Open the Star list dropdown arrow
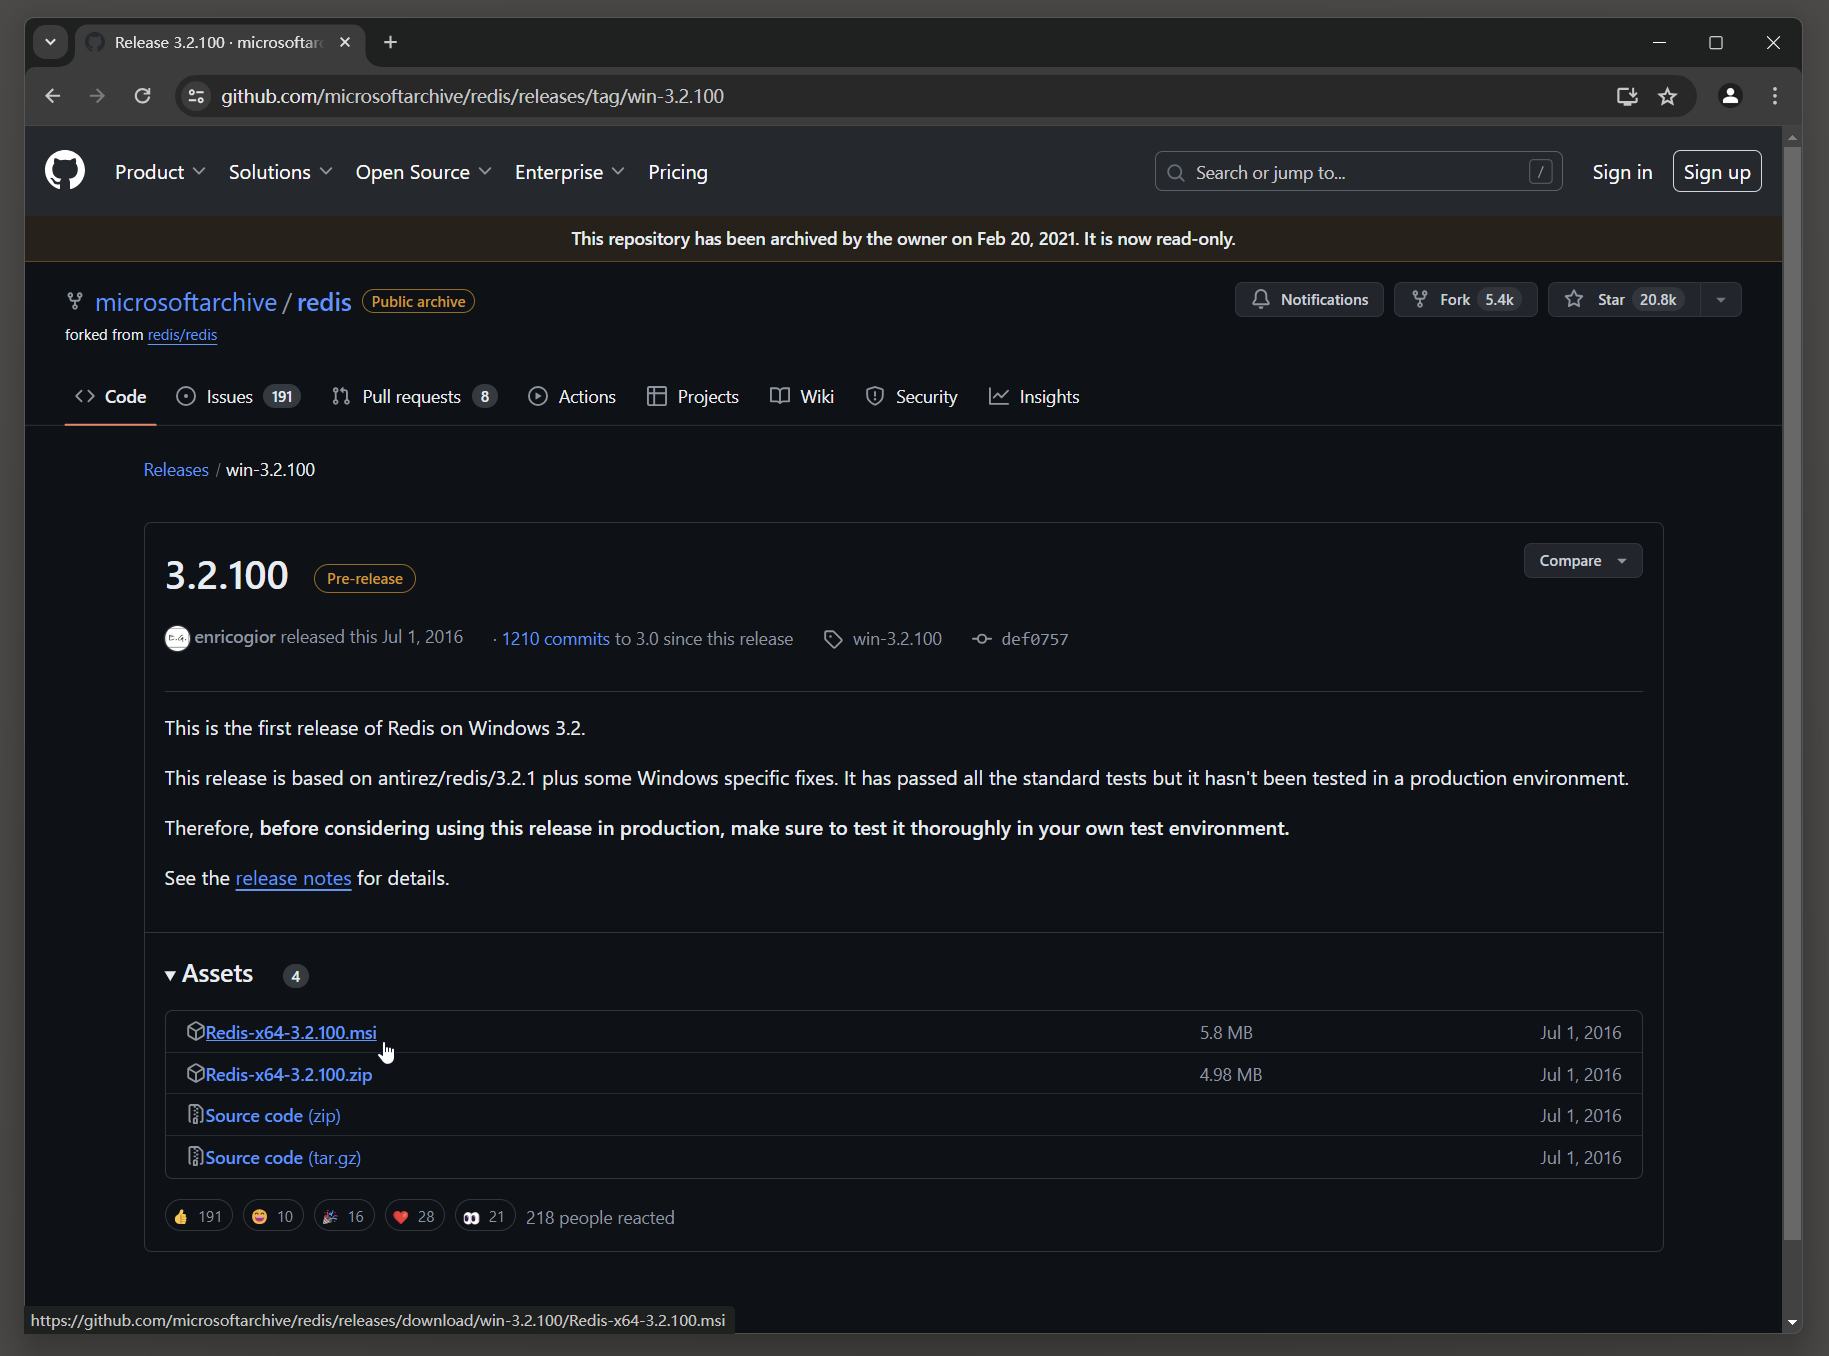 tap(1720, 300)
